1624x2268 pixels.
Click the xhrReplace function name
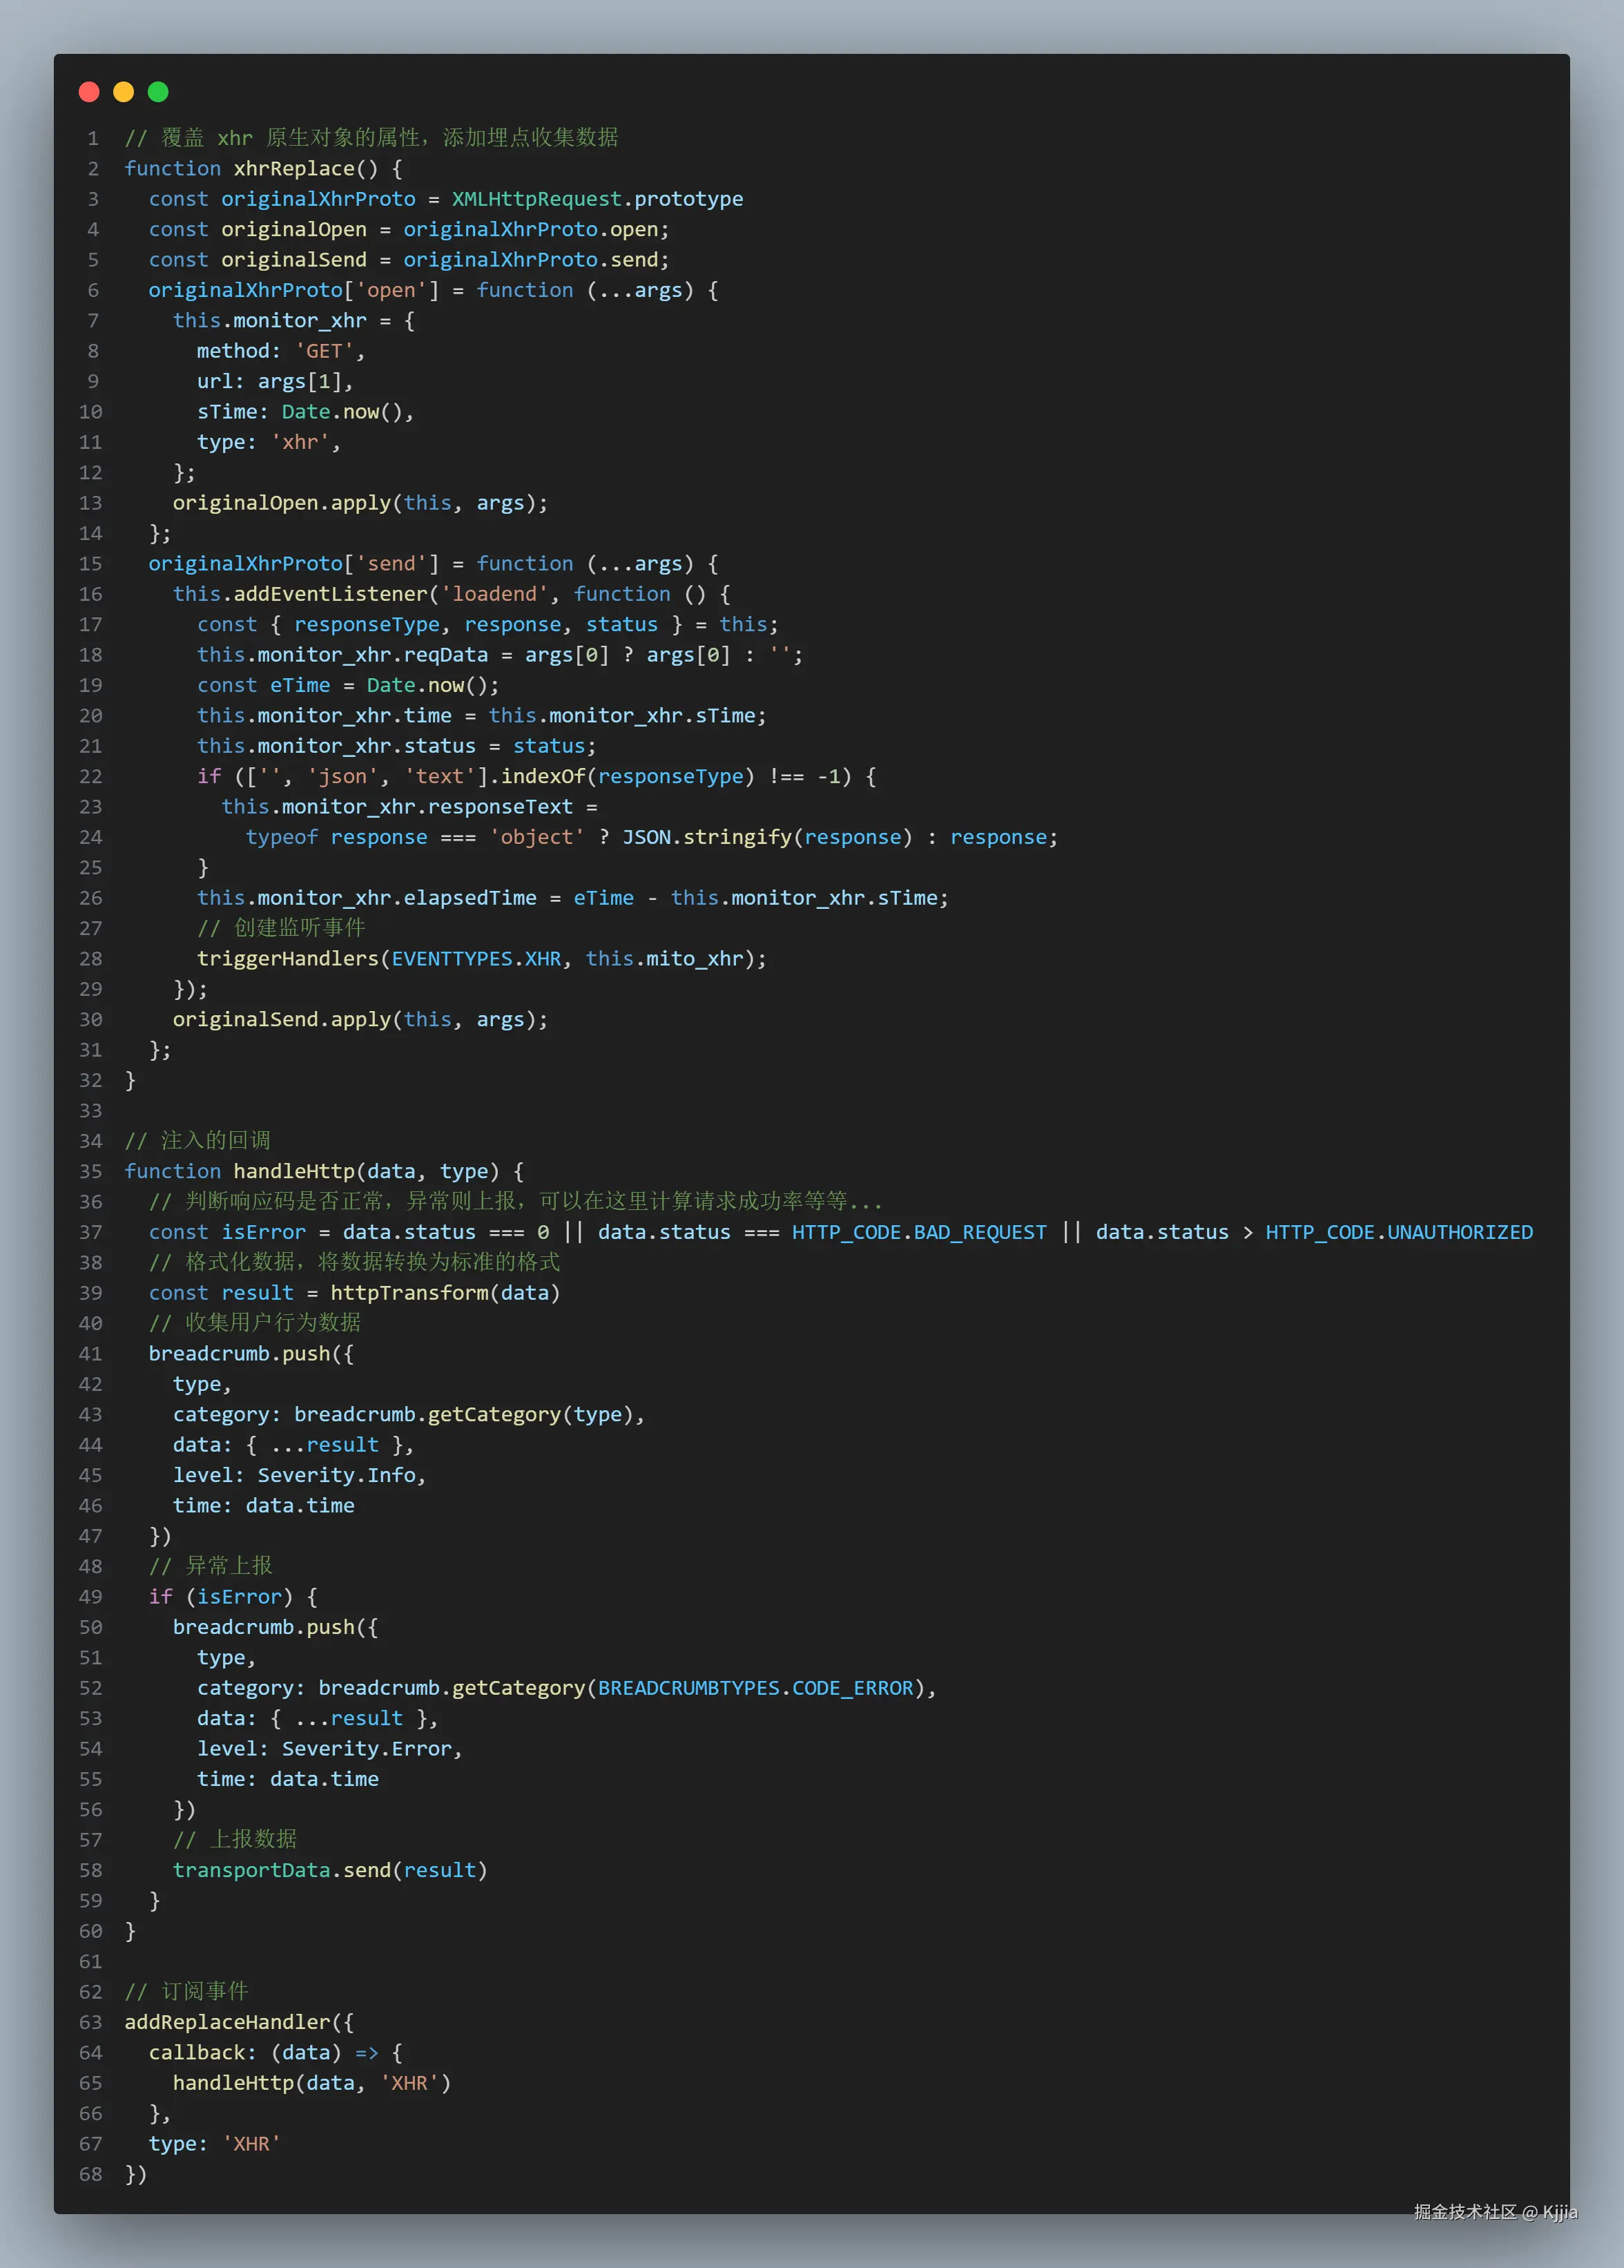coord(294,169)
